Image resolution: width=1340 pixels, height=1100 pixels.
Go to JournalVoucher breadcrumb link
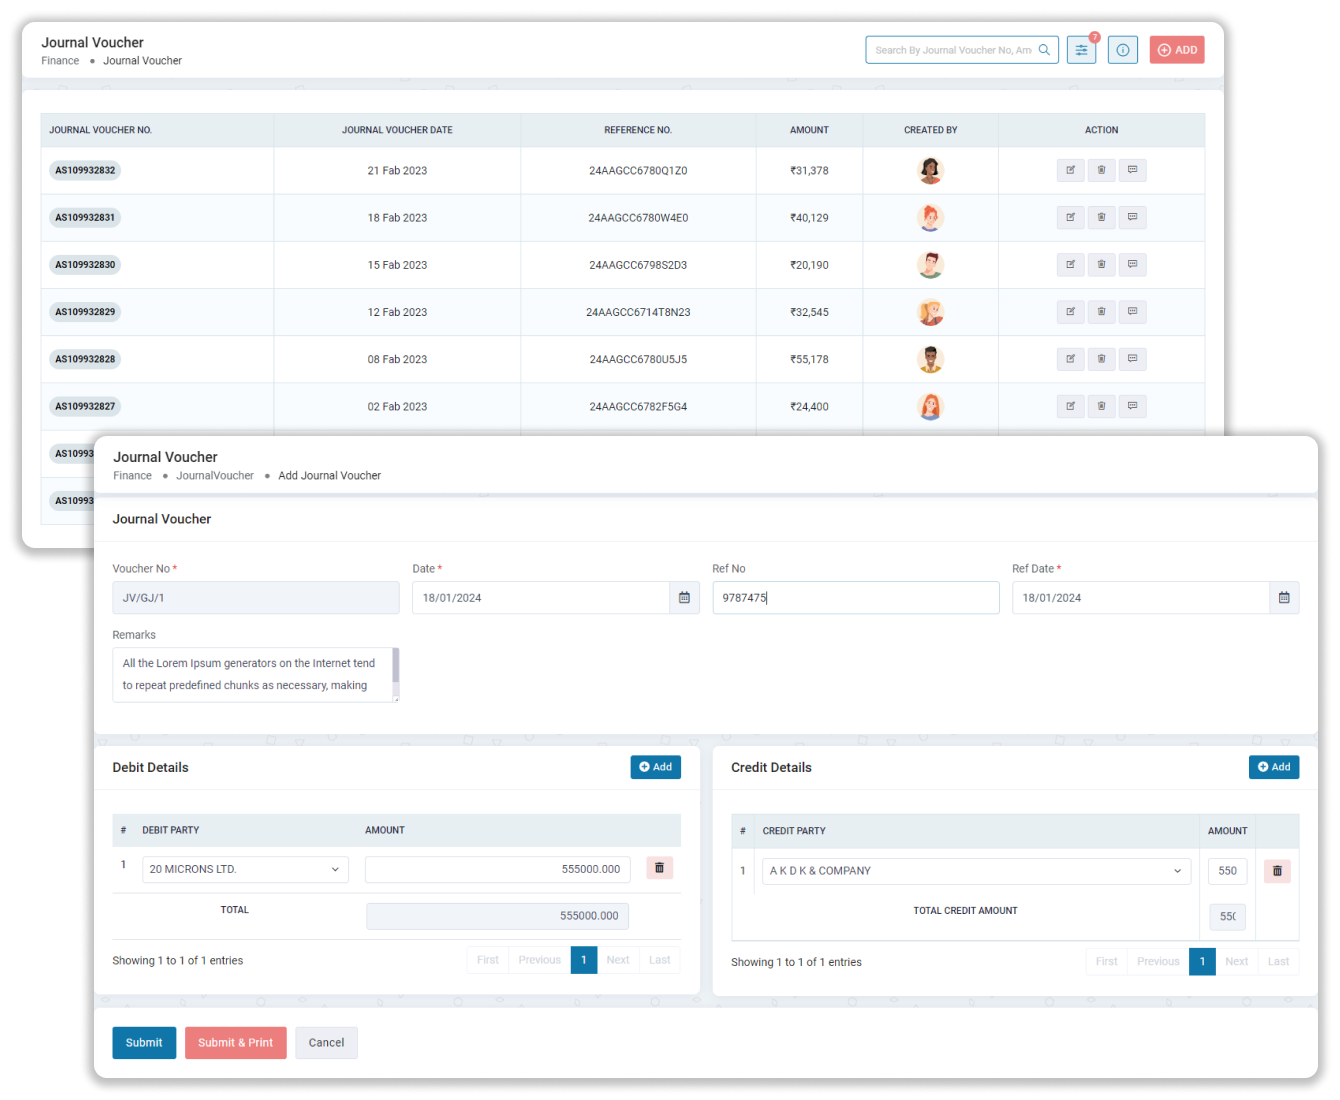point(215,476)
